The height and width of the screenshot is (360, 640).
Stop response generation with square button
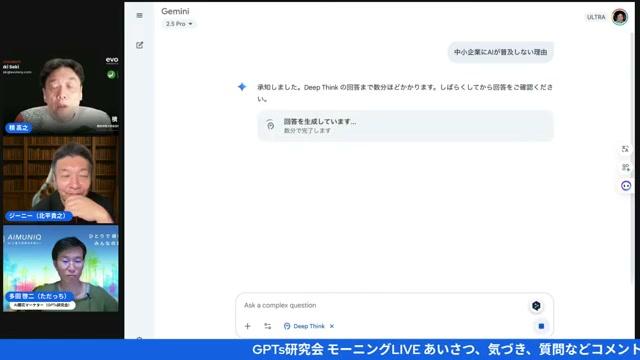click(x=541, y=326)
